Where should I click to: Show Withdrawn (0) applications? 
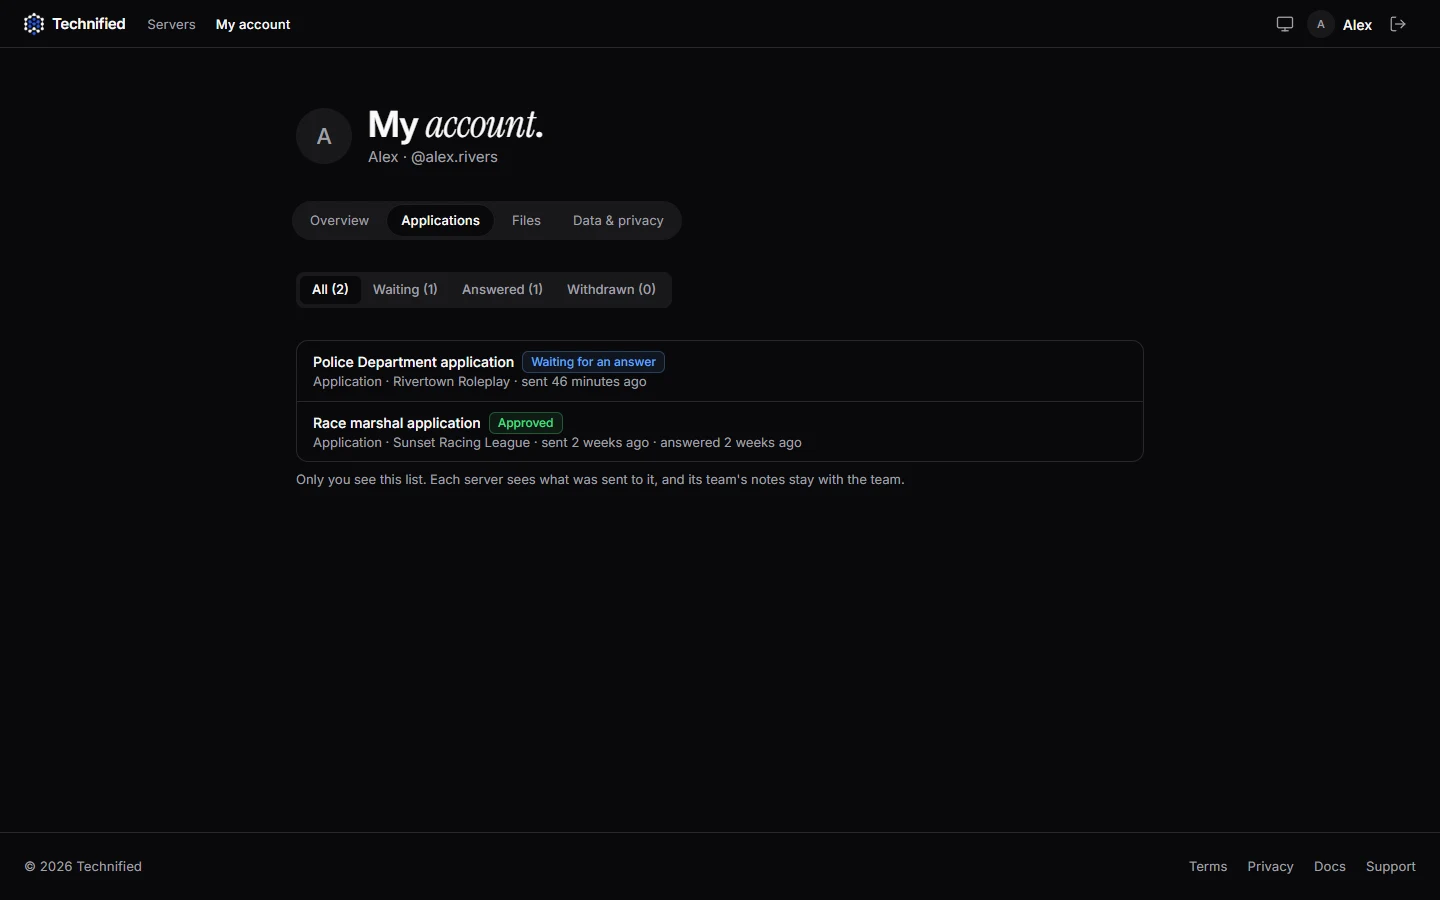(x=611, y=289)
